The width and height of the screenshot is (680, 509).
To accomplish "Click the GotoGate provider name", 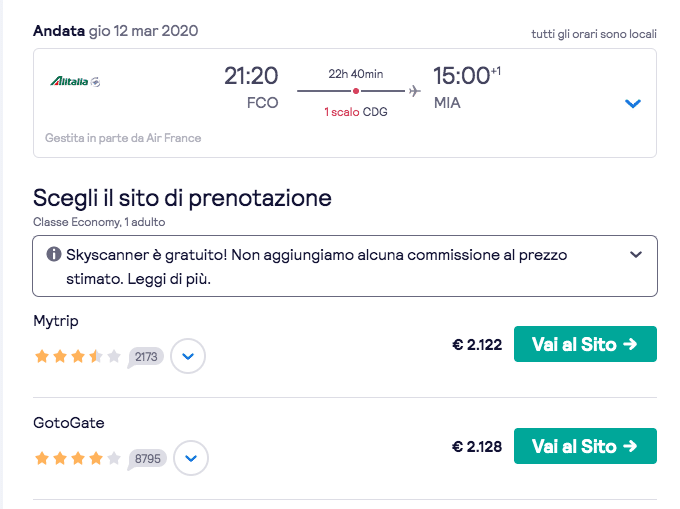I will click(69, 423).
